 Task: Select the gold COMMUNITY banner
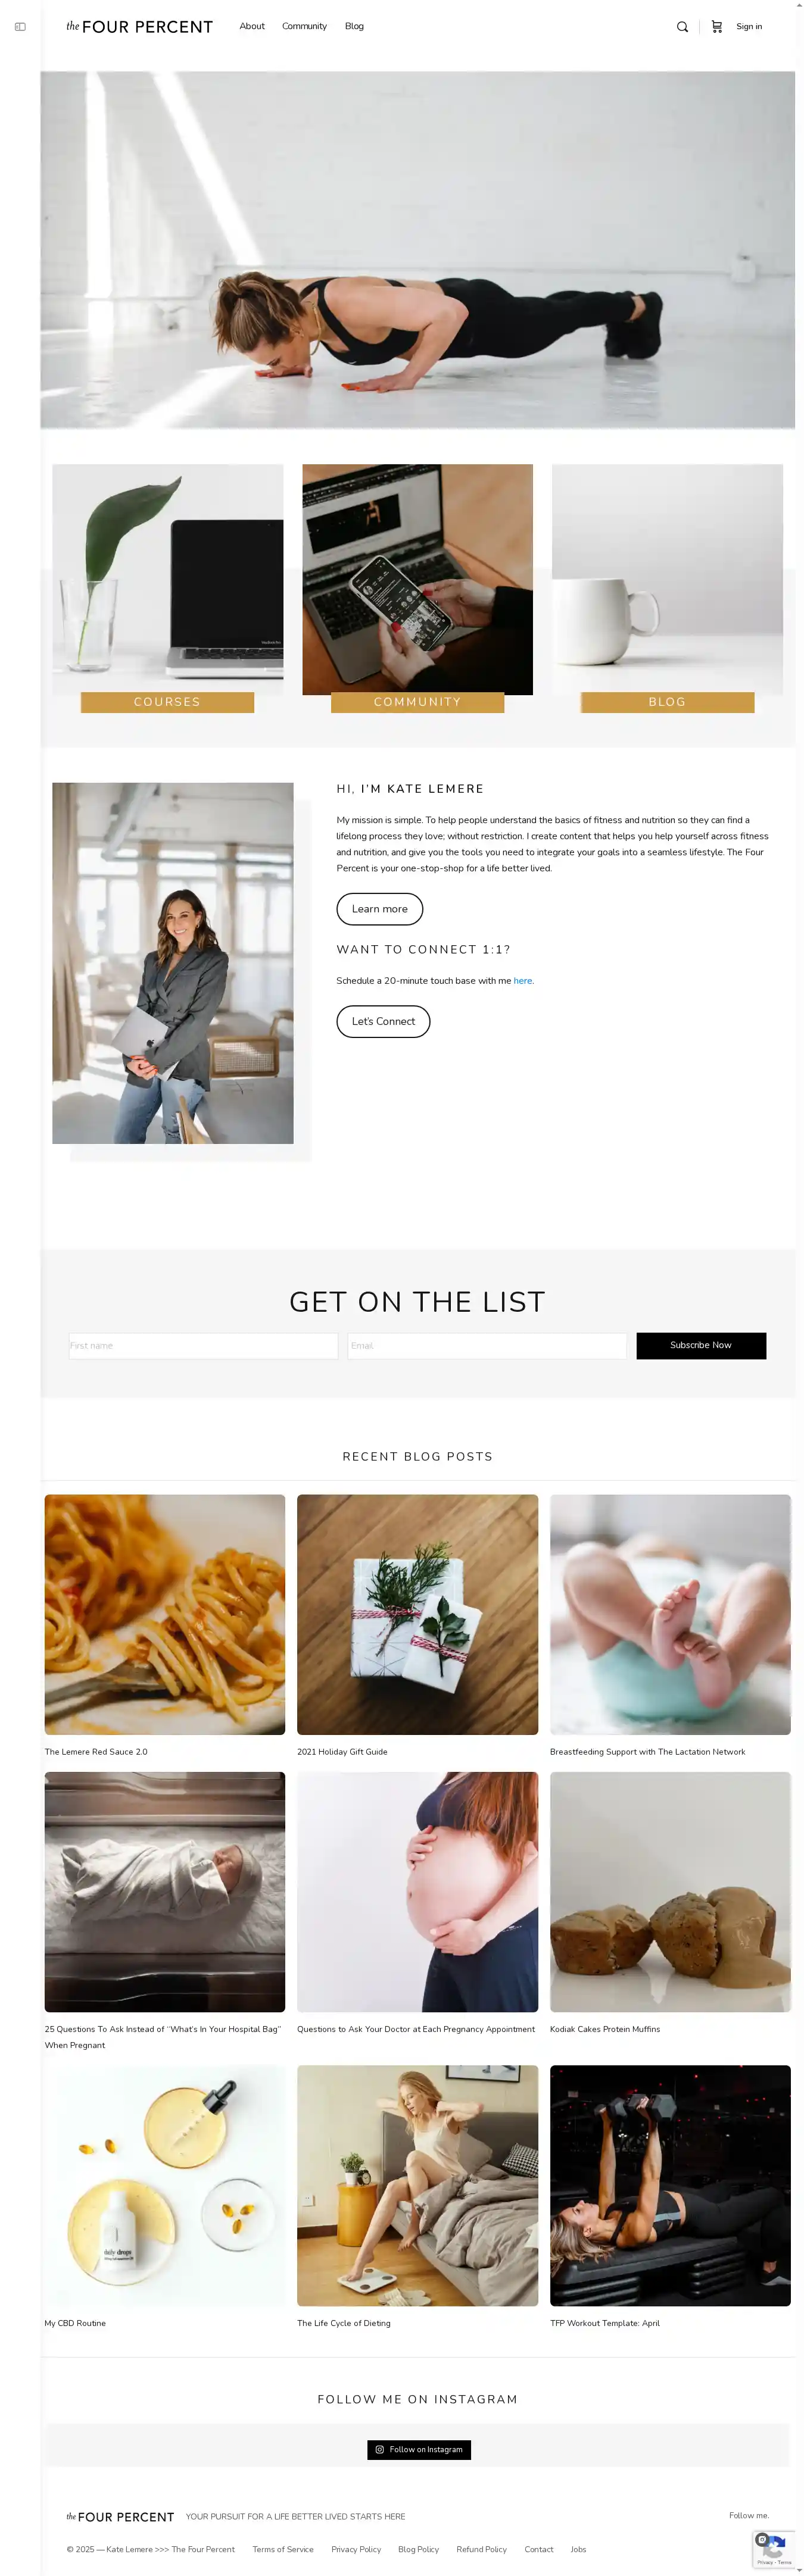pyautogui.click(x=417, y=702)
